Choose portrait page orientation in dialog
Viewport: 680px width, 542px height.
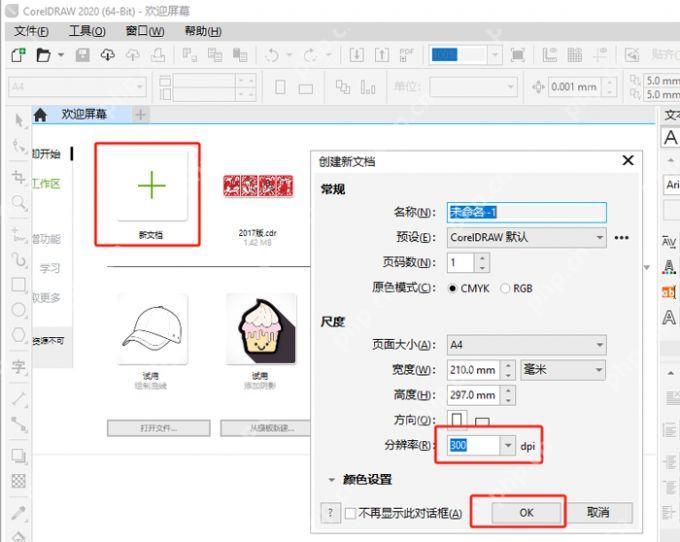point(457,420)
